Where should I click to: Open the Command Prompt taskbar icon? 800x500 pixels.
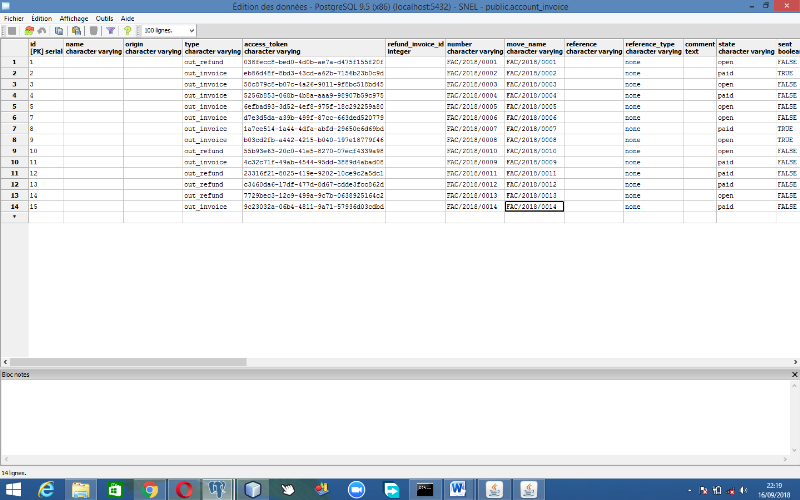pyautogui.click(x=425, y=490)
